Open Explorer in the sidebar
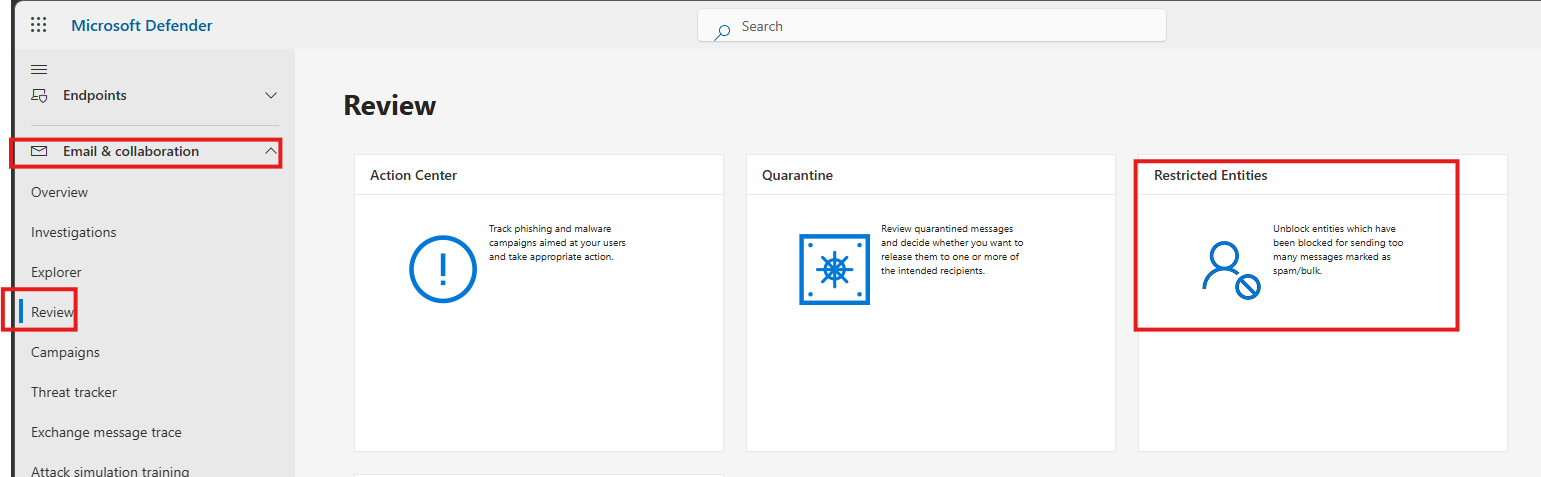 (56, 272)
